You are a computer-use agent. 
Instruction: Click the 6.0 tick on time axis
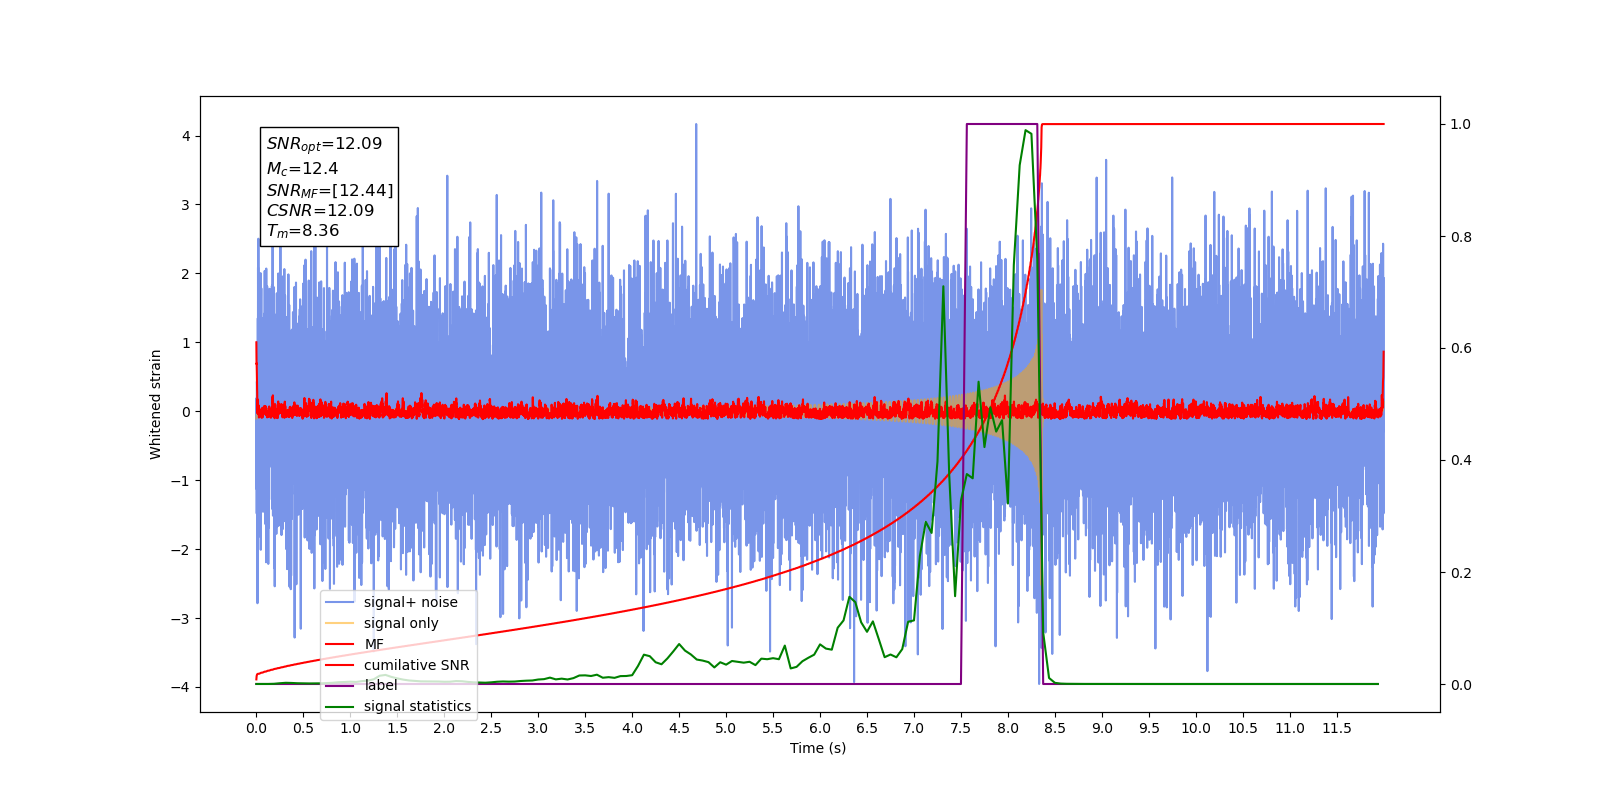point(820,728)
